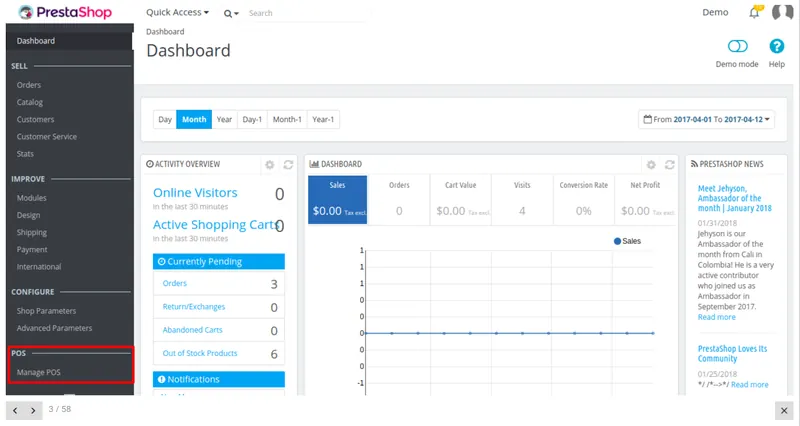This screenshot has height=426, width=800.
Task: Select the Visits metric tile
Action: (x=522, y=199)
